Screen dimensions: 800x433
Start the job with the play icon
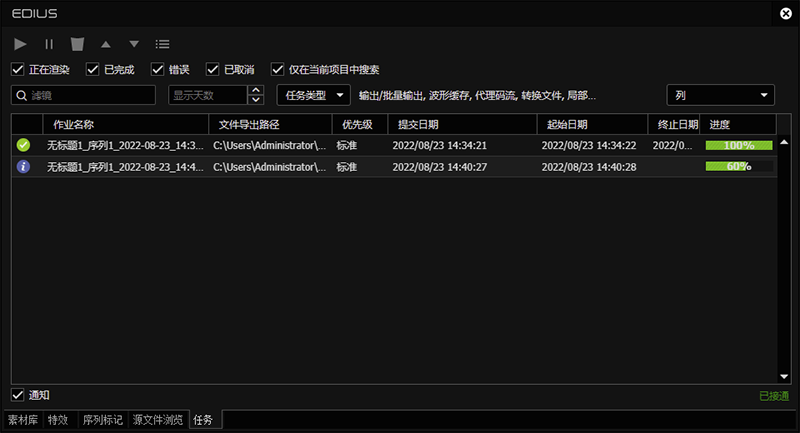click(x=20, y=44)
